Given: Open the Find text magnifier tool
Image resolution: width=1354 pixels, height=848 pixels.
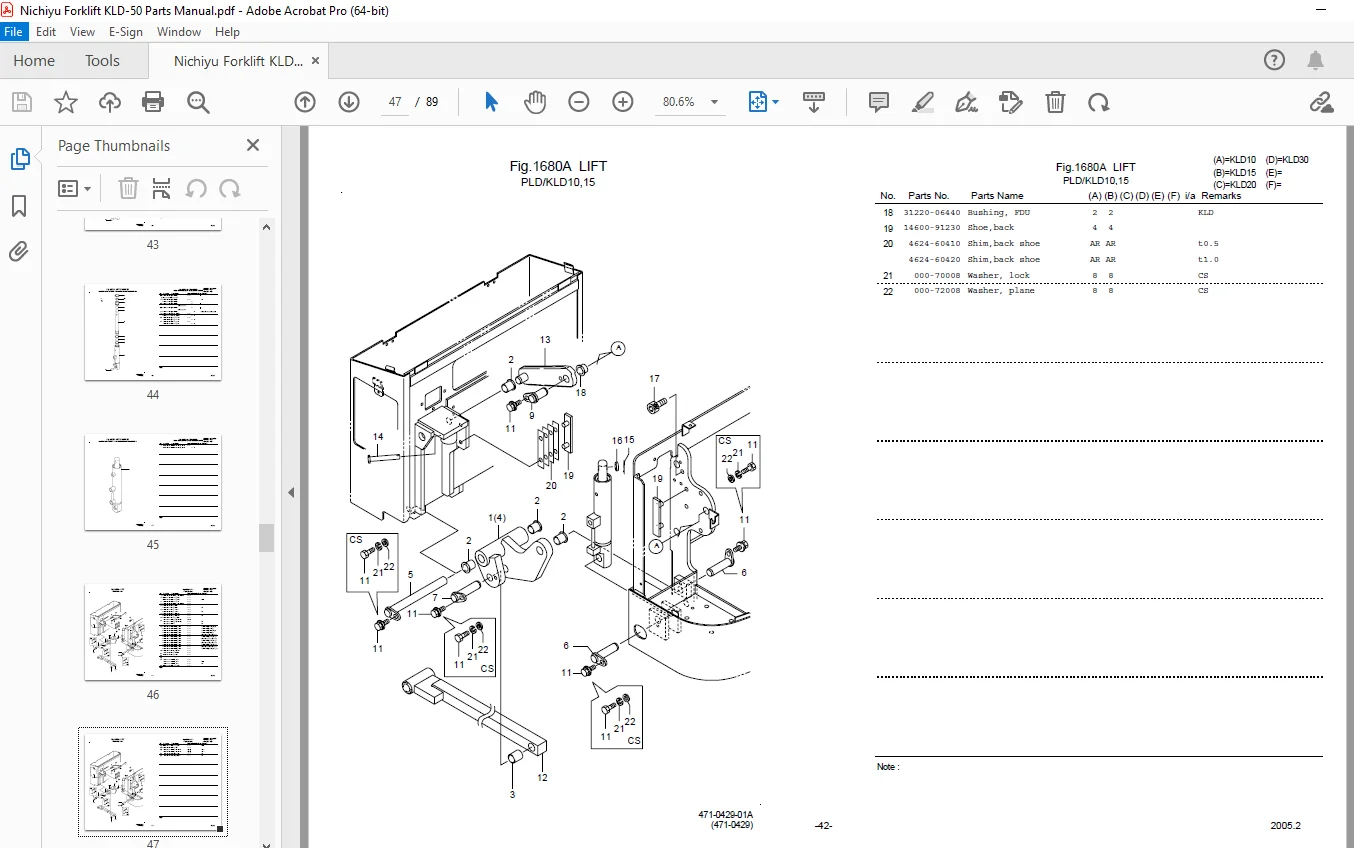Looking at the screenshot, I should click(198, 102).
